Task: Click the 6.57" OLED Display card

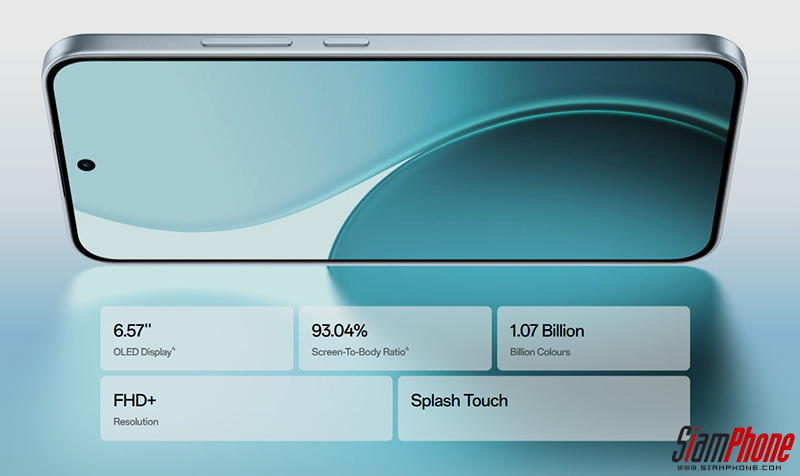Action: click(197, 338)
